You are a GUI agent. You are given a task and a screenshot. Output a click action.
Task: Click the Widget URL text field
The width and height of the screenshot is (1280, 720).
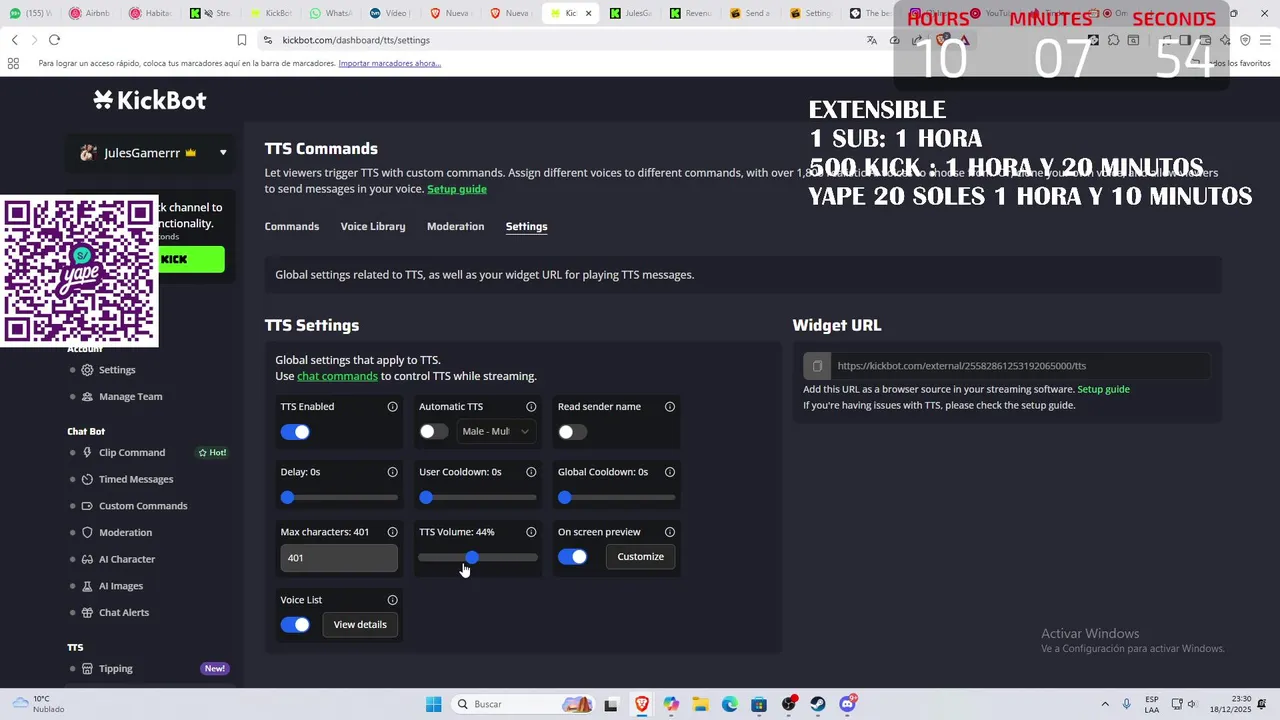1020,366
